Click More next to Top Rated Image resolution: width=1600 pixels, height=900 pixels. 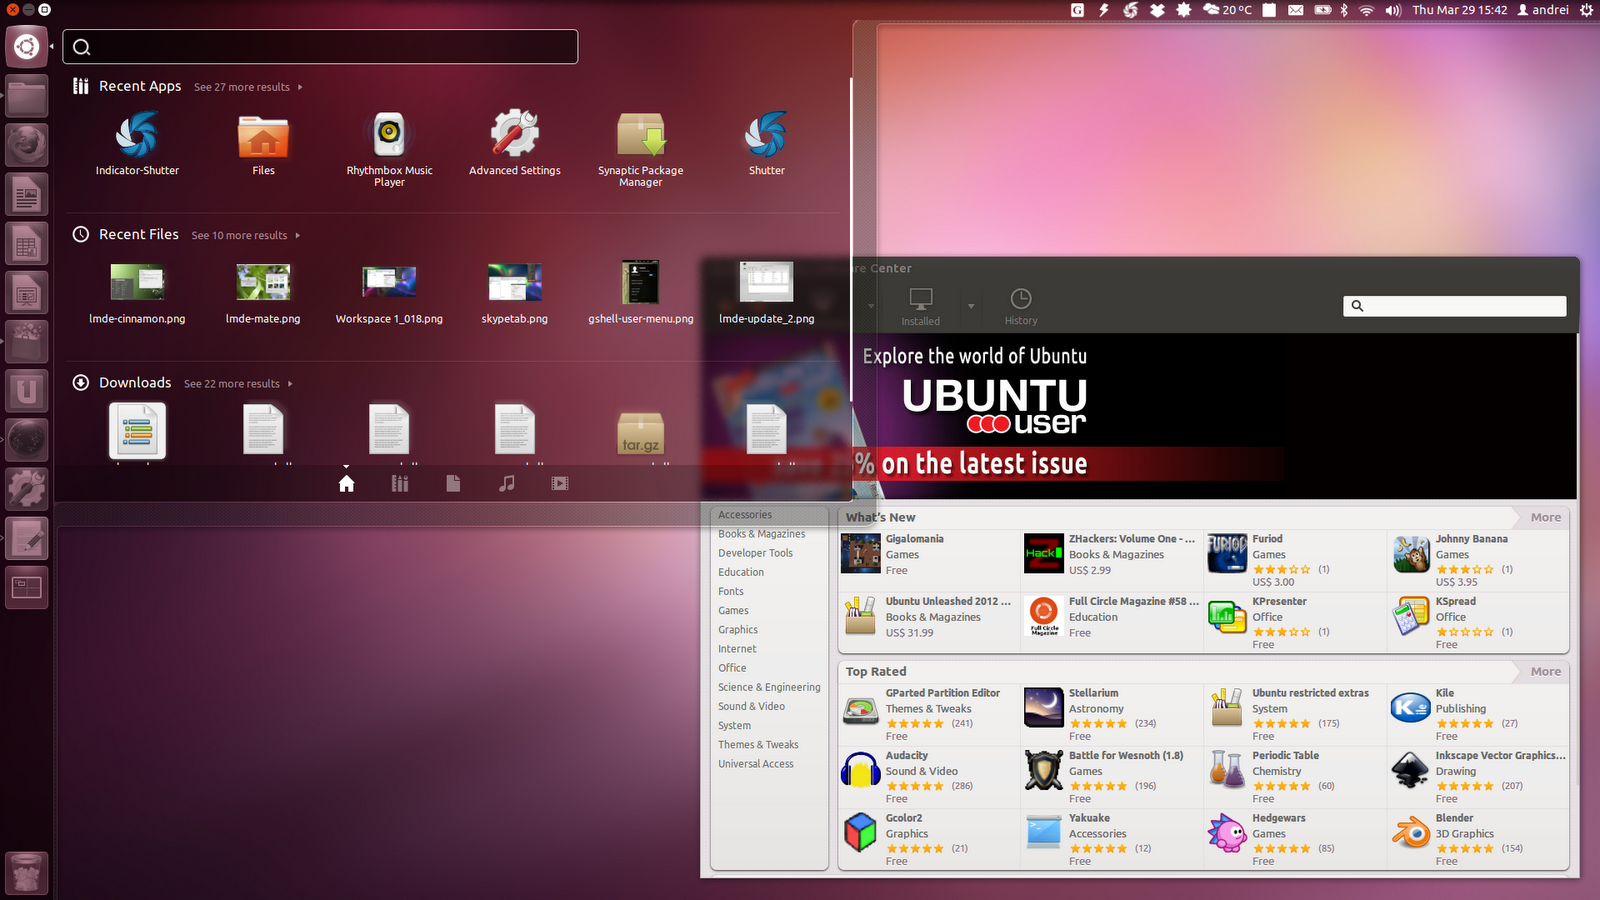tap(1543, 671)
